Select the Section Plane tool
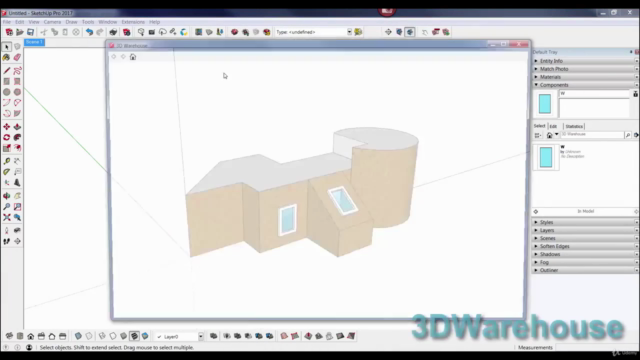 pos(17,241)
